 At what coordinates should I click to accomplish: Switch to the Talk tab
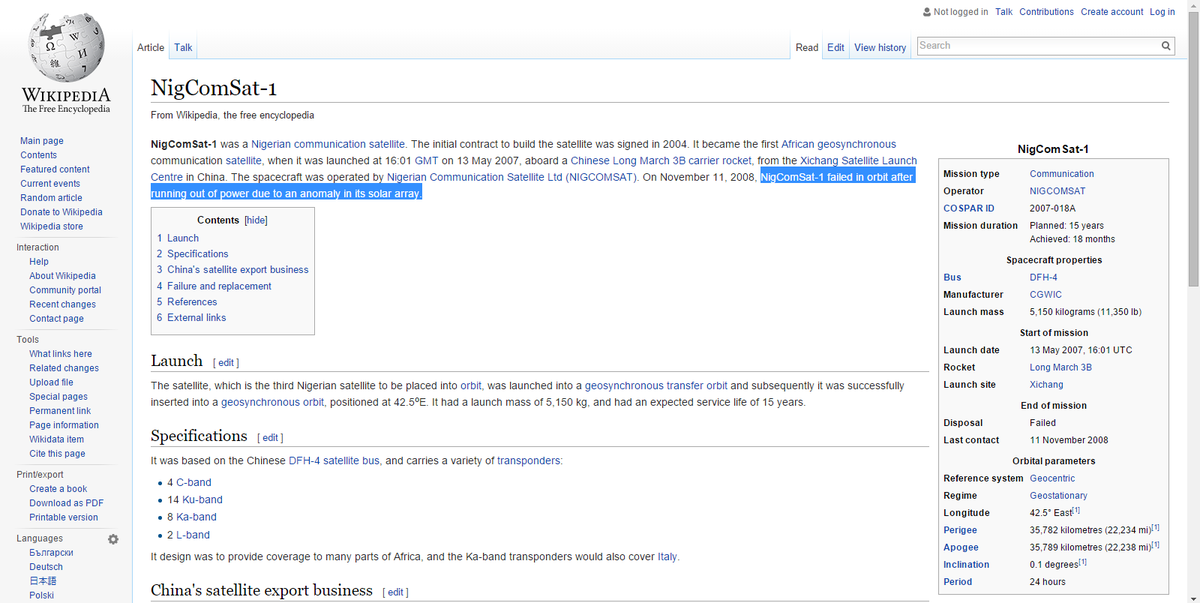click(x=183, y=47)
